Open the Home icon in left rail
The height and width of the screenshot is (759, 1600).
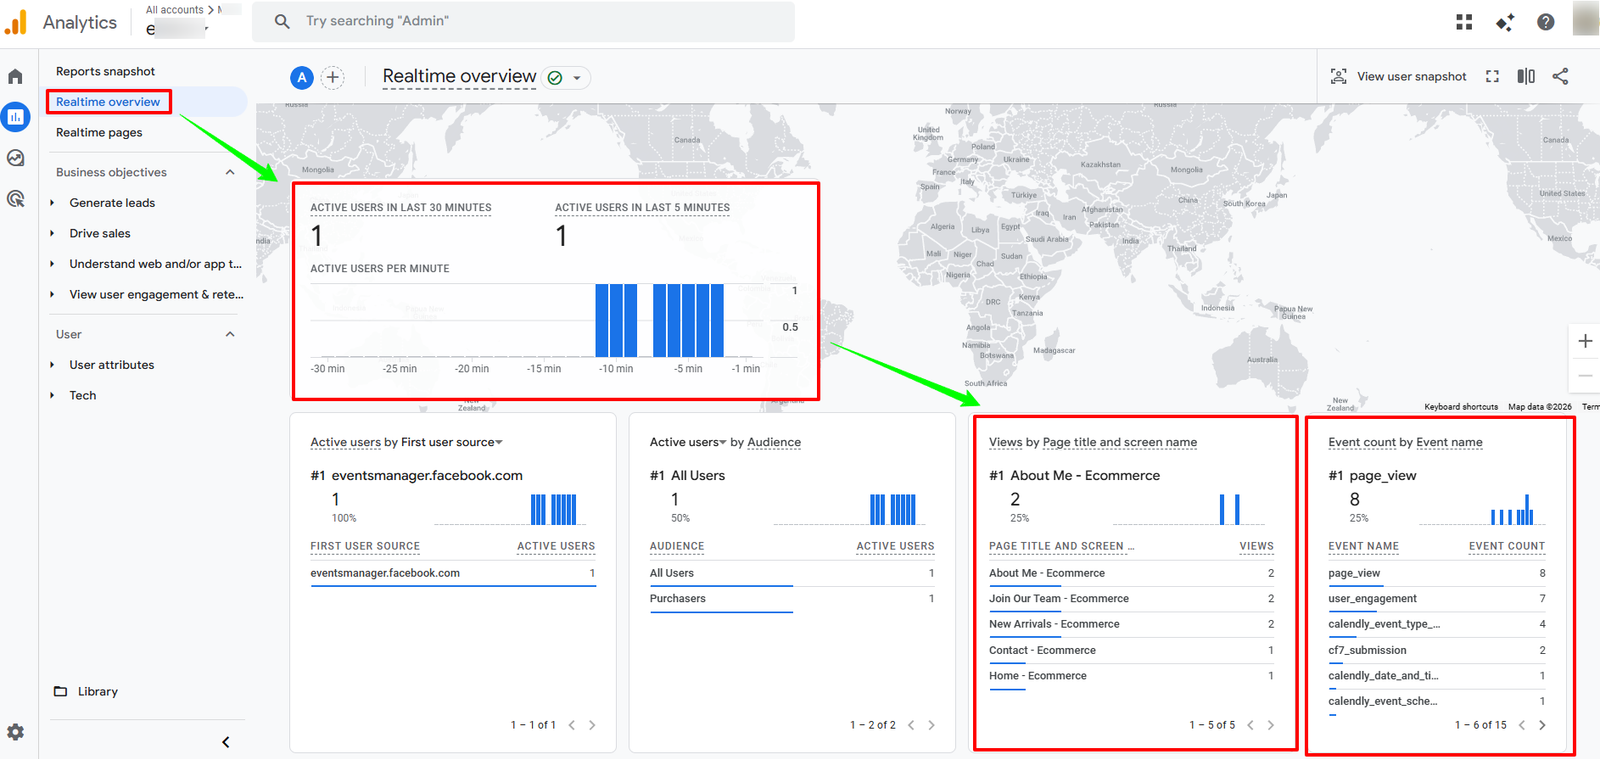(15, 77)
